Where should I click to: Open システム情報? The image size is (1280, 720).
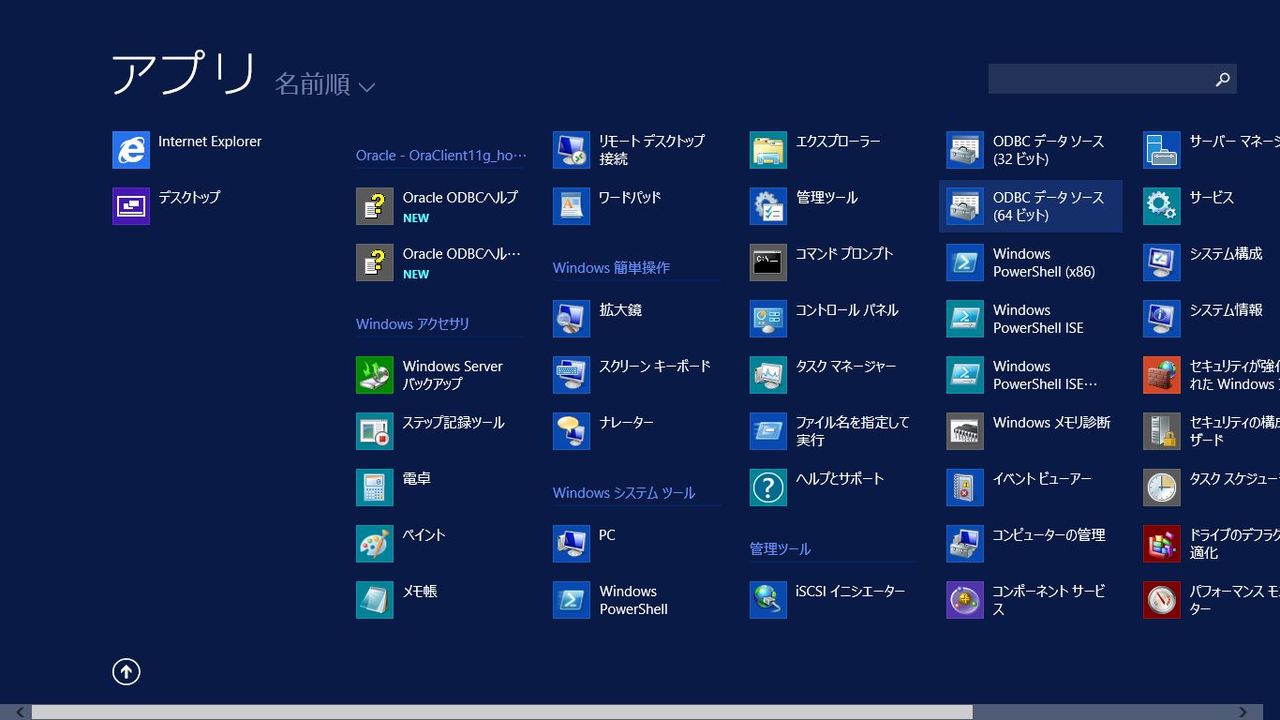(1203, 319)
